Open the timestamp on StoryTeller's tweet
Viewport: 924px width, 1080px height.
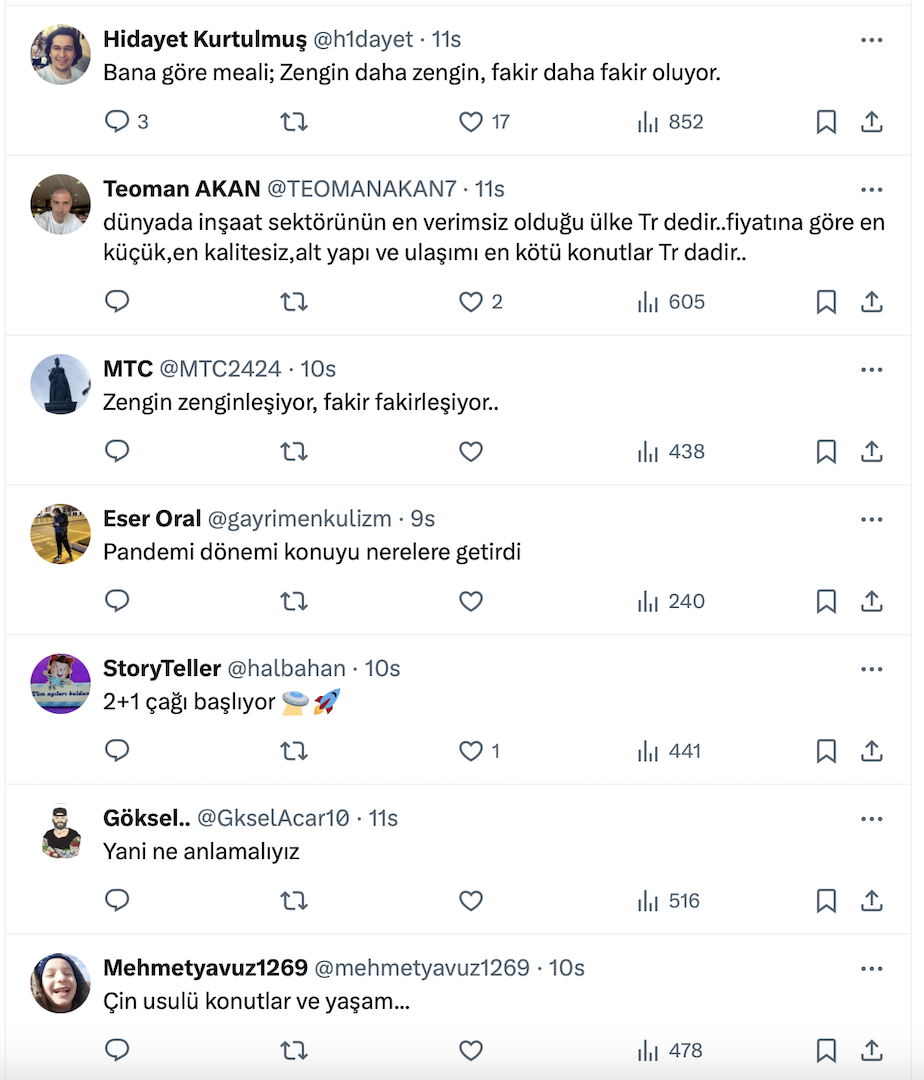tap(383, 669)
